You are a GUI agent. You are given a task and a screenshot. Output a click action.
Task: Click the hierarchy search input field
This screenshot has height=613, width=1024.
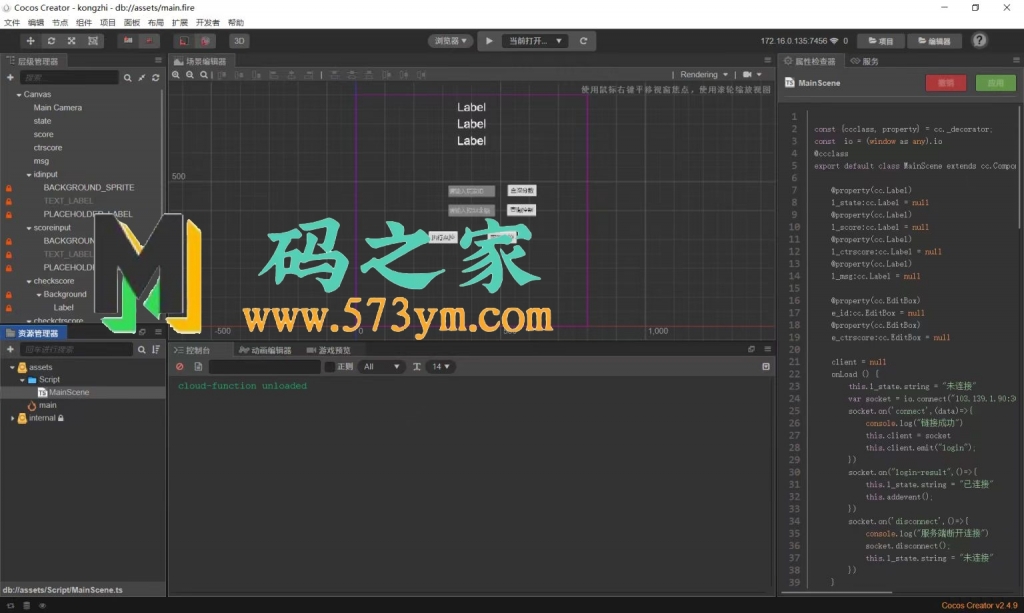pyautogui.click(x=69, y=78)
